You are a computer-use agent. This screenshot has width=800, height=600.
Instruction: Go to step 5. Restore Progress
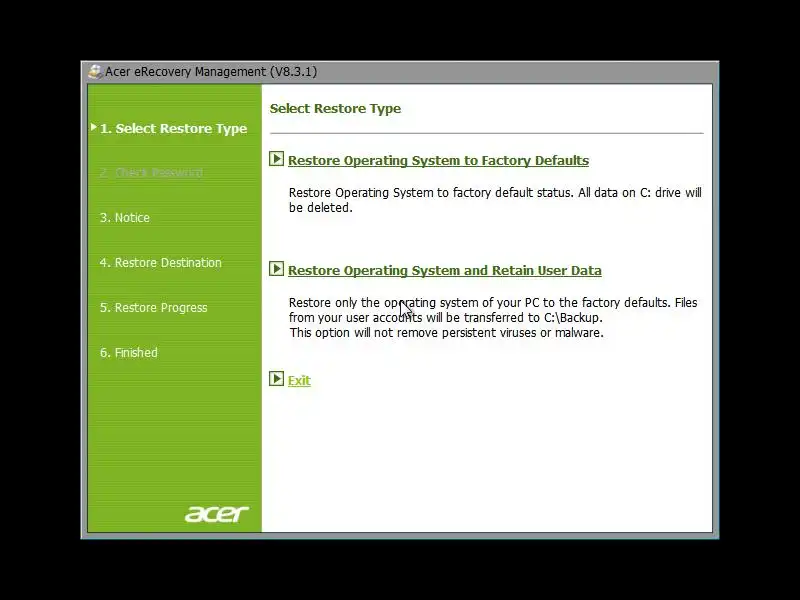coord(154,308)
